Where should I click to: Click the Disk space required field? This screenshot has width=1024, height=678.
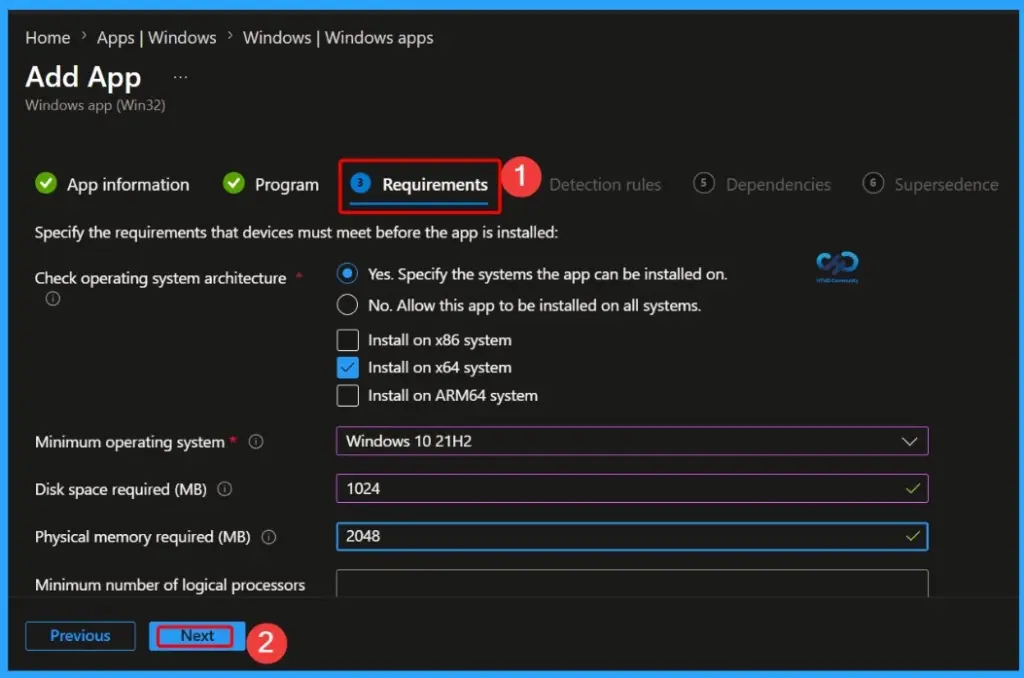pos(632,489)
